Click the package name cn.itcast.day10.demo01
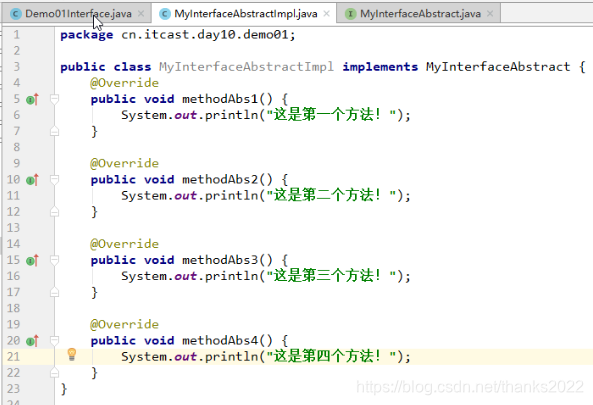The width and height of the screenshot is (593, 405). pyautogui.click(x=205, y=35)
